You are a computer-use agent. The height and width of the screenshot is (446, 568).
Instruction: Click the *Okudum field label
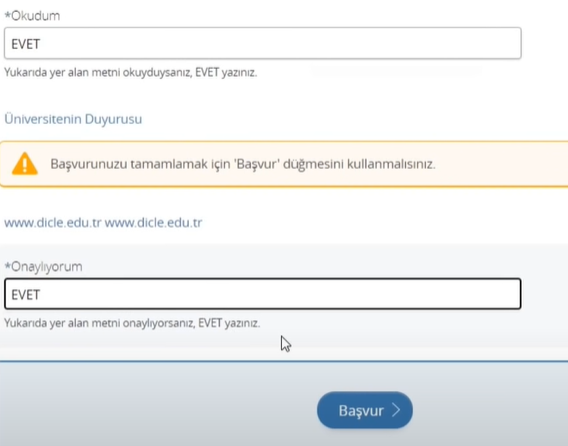coord(32,16)
